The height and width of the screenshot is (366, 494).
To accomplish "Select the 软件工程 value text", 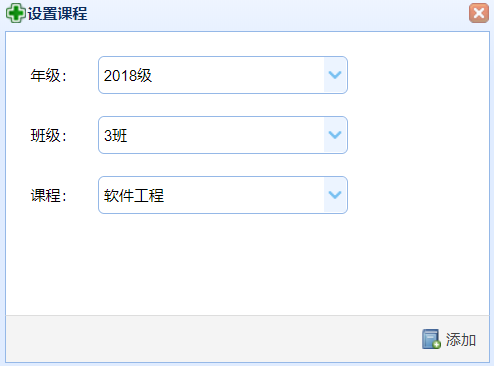I will [x=134, y=195].
